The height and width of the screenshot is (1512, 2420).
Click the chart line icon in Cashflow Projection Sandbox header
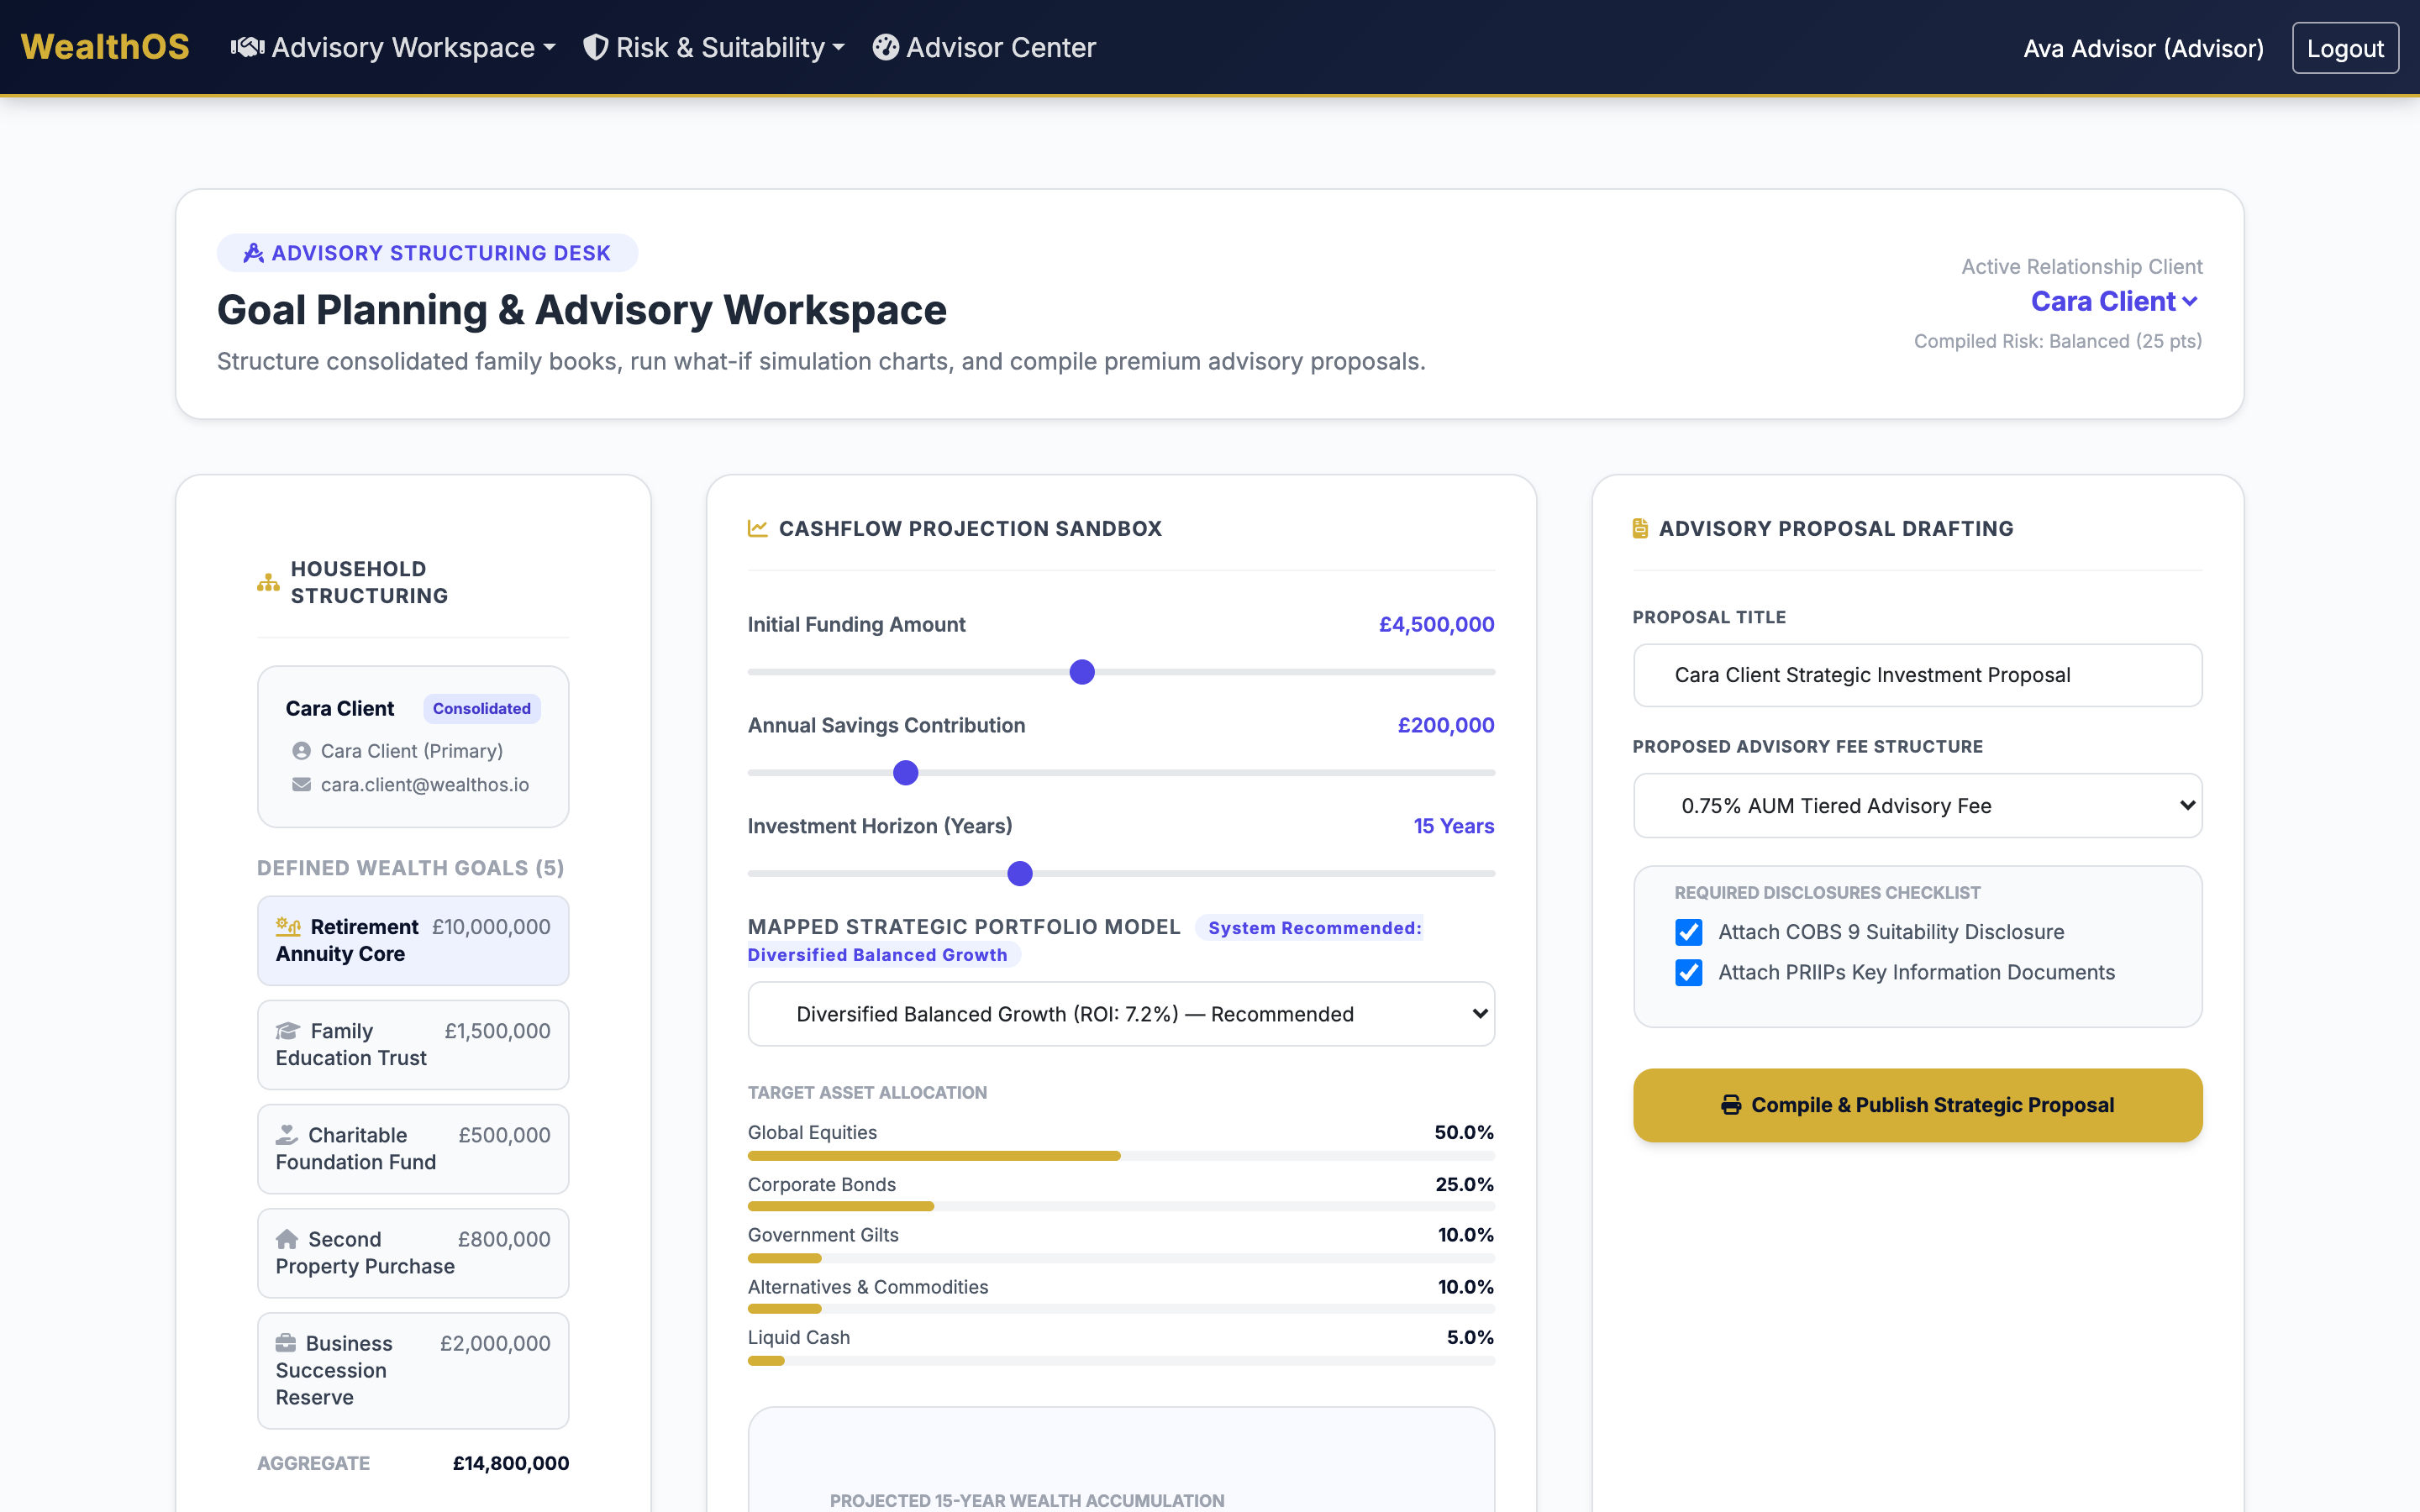(x=758, y=528)
